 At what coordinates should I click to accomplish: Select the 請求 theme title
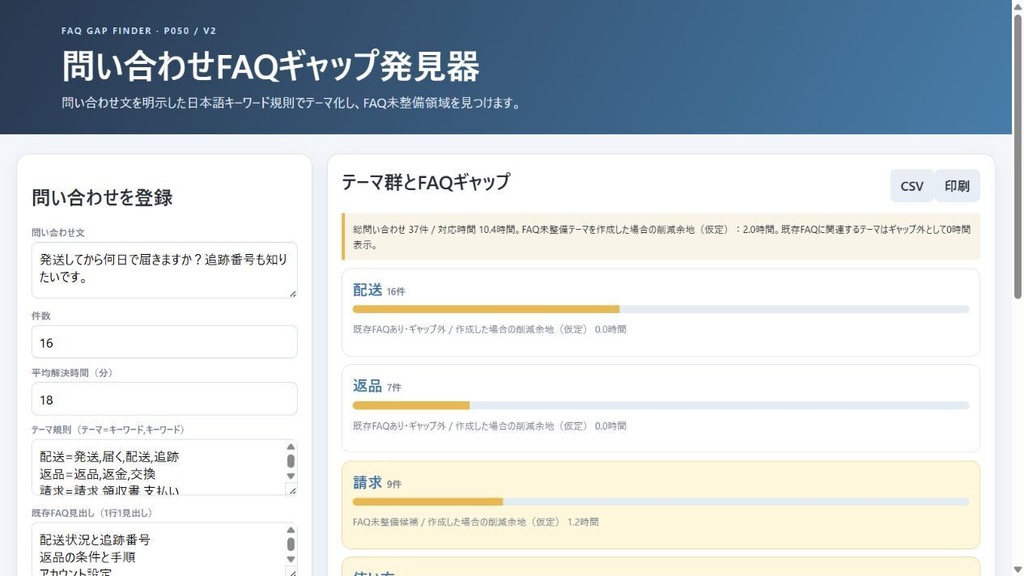click(367, 483)
